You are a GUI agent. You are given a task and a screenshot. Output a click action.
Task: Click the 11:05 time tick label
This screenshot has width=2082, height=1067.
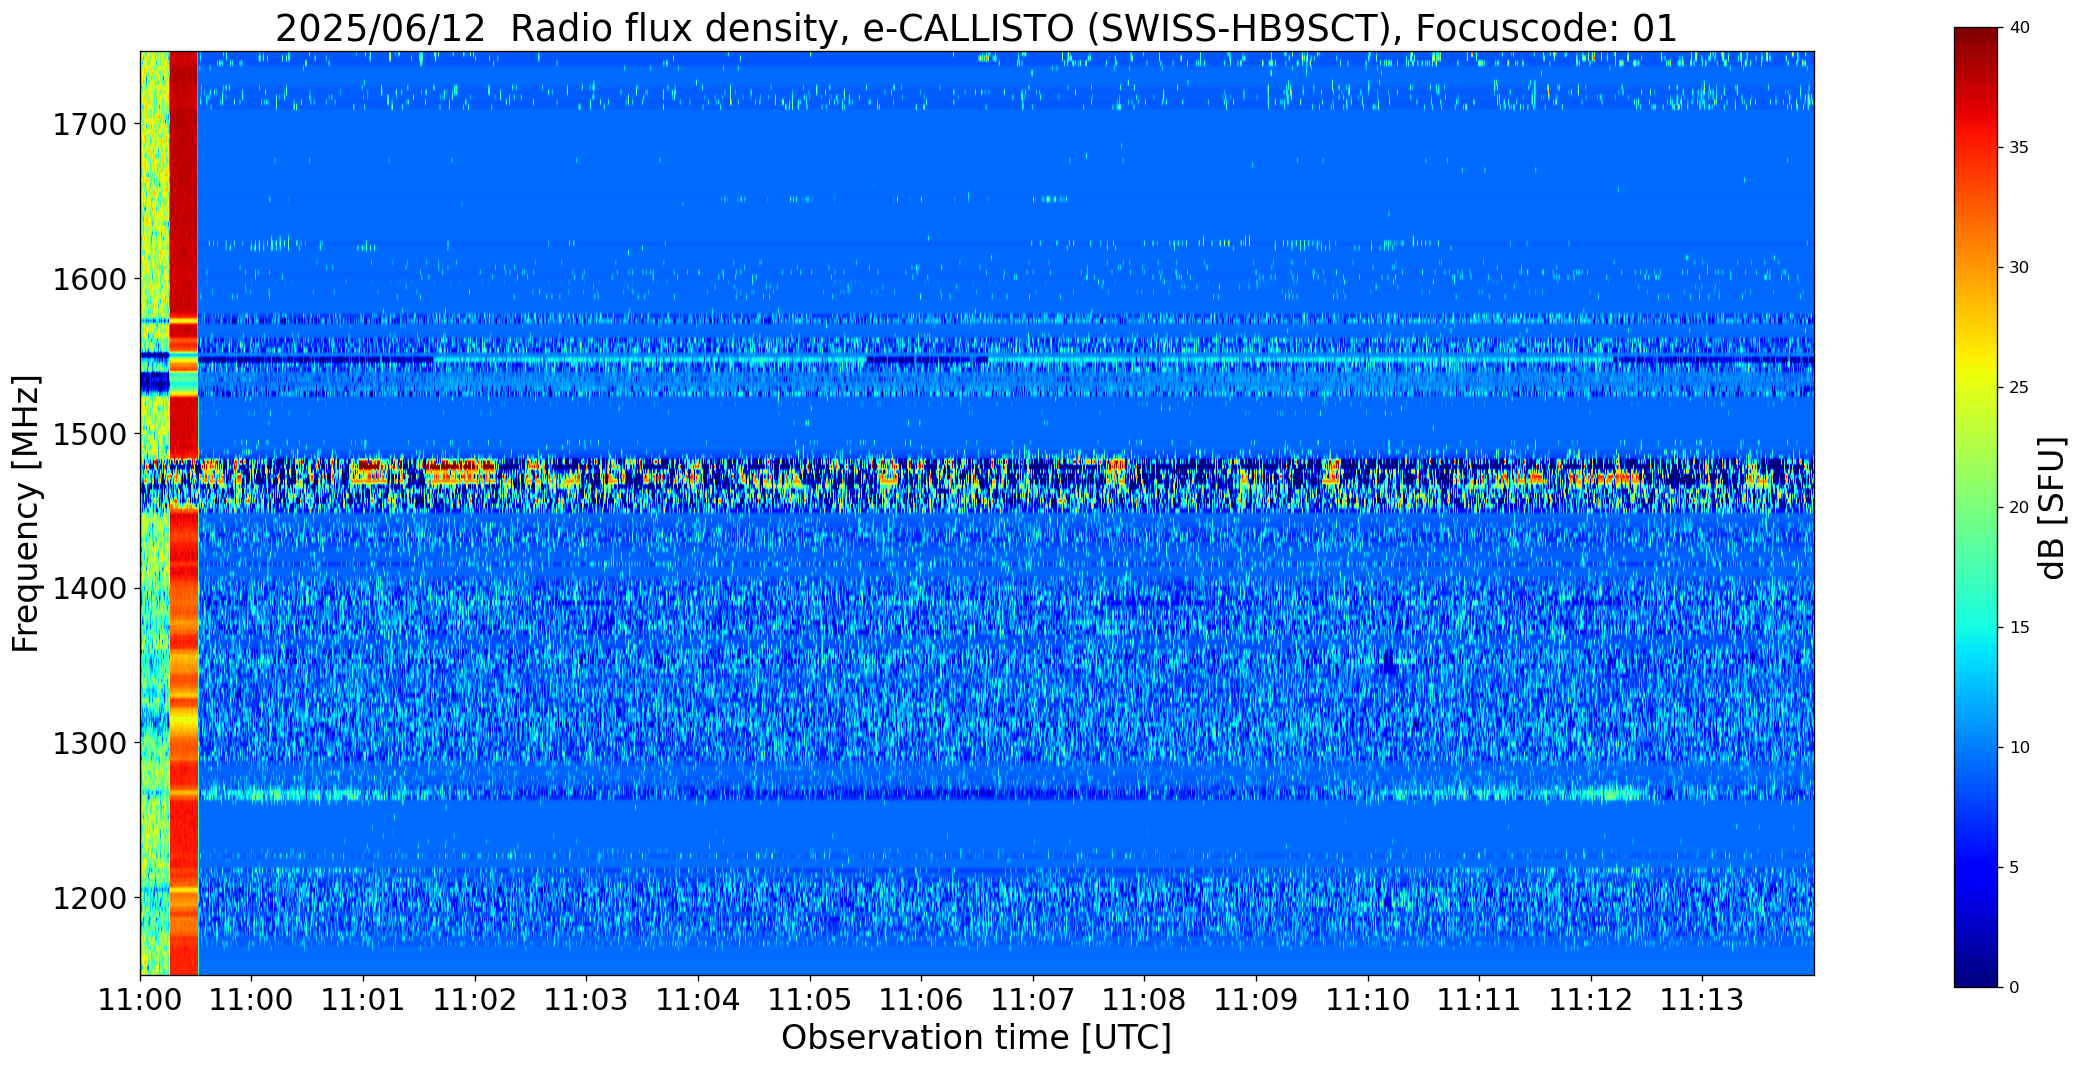(x=809, y=1000)
